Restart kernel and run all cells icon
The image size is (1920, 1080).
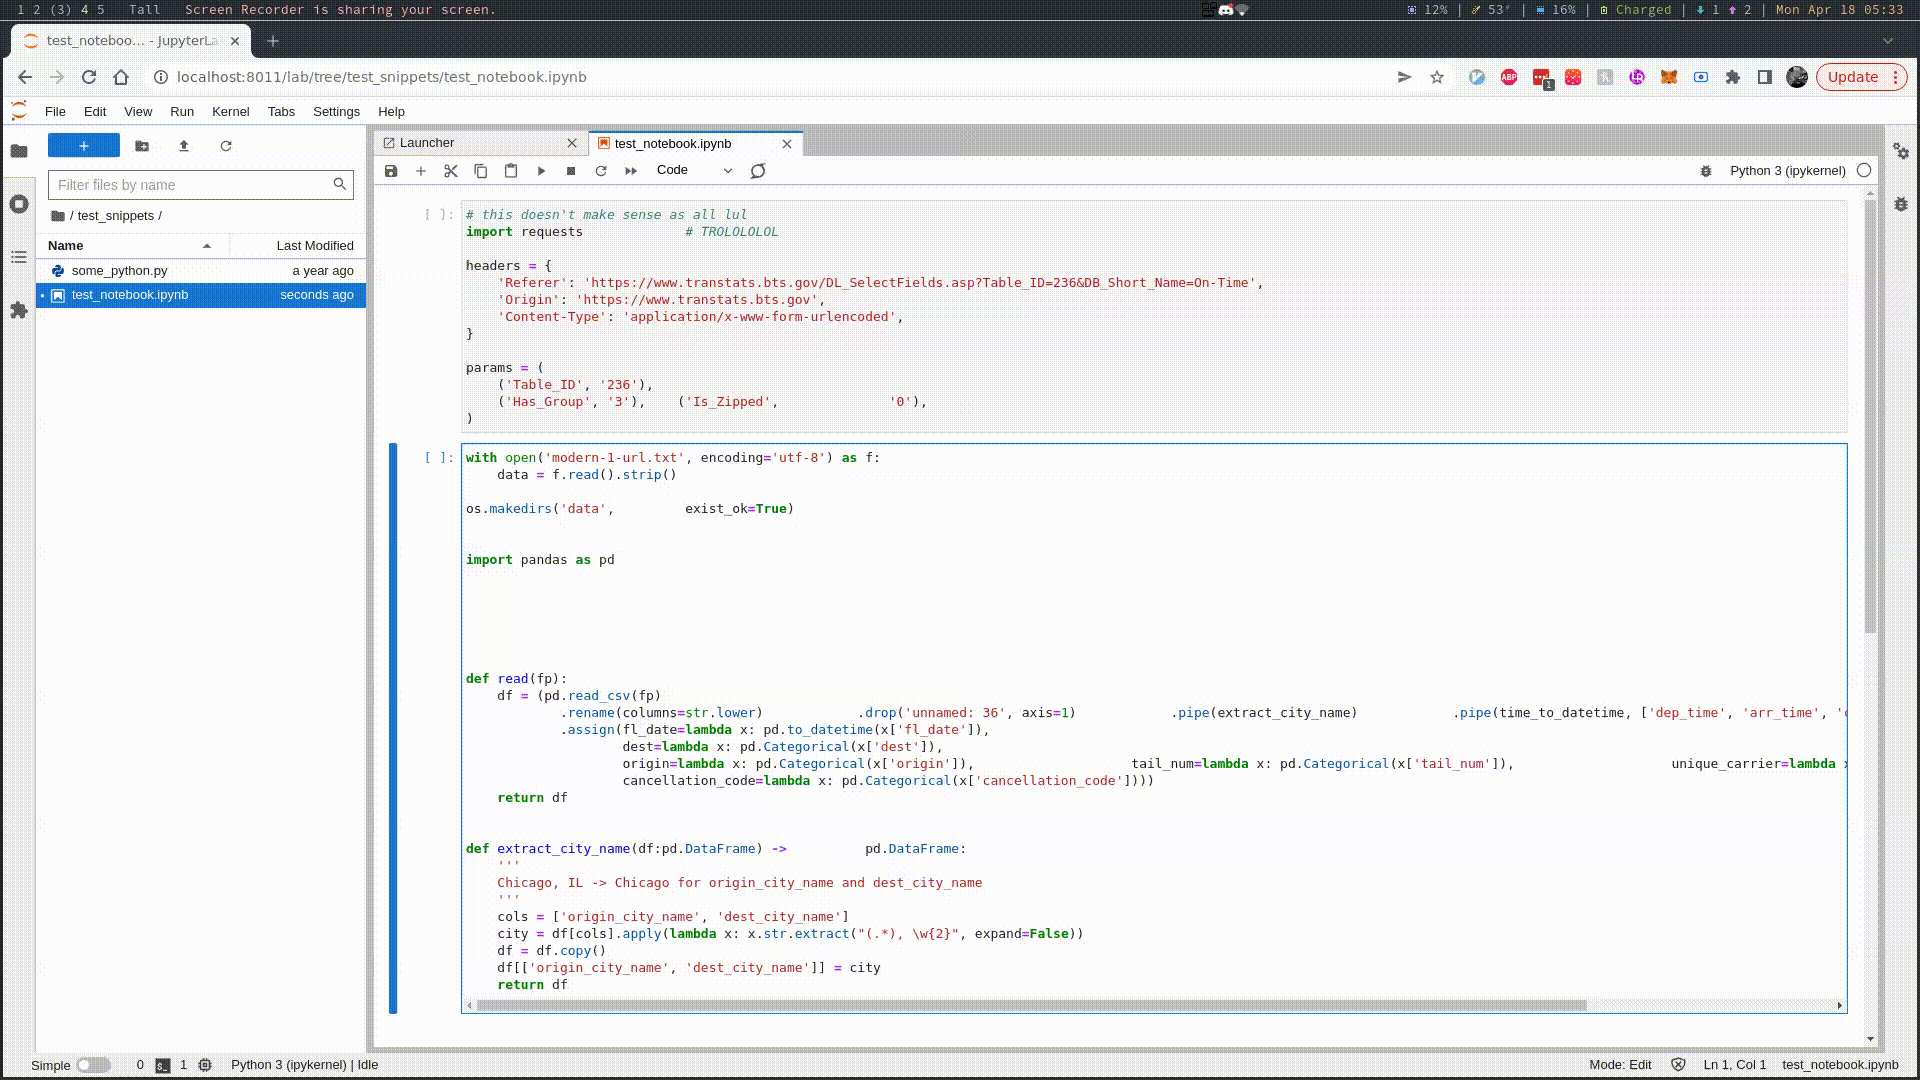[x=630, y=170]
